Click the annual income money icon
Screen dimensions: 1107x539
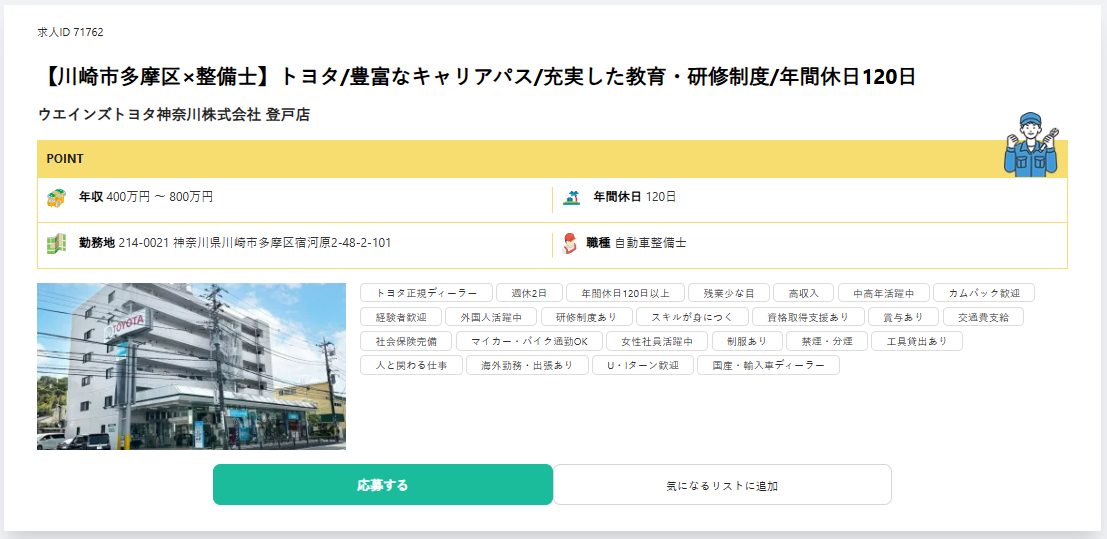tap(56, 198)
